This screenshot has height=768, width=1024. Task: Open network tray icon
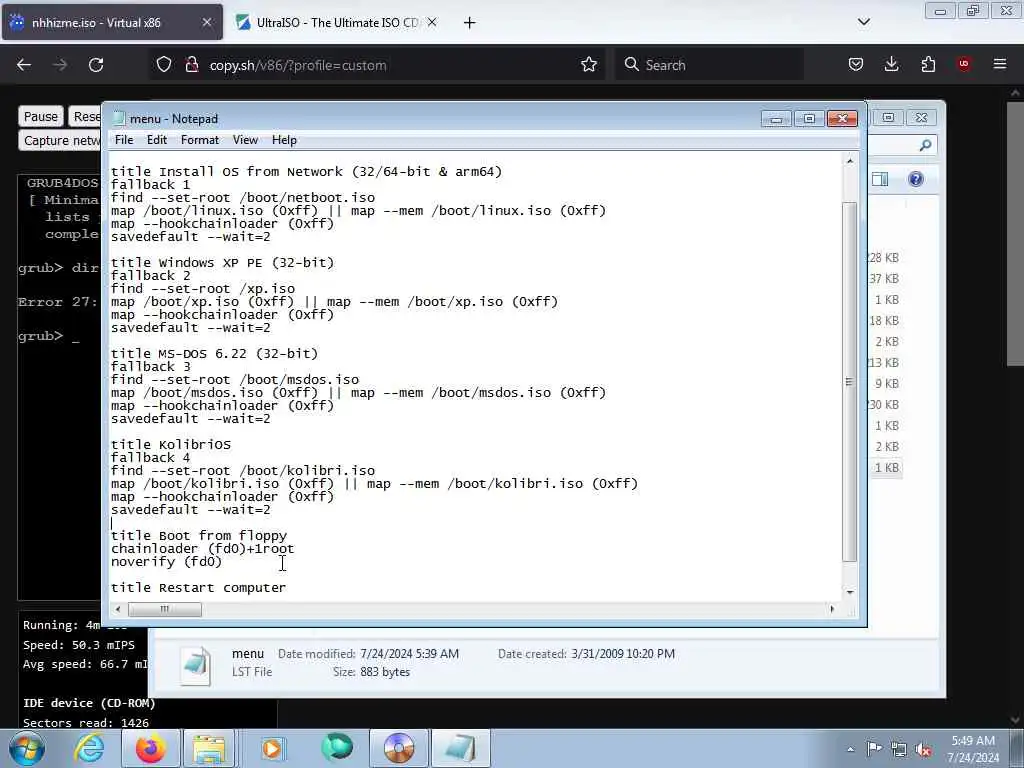[x=899, y=749]
